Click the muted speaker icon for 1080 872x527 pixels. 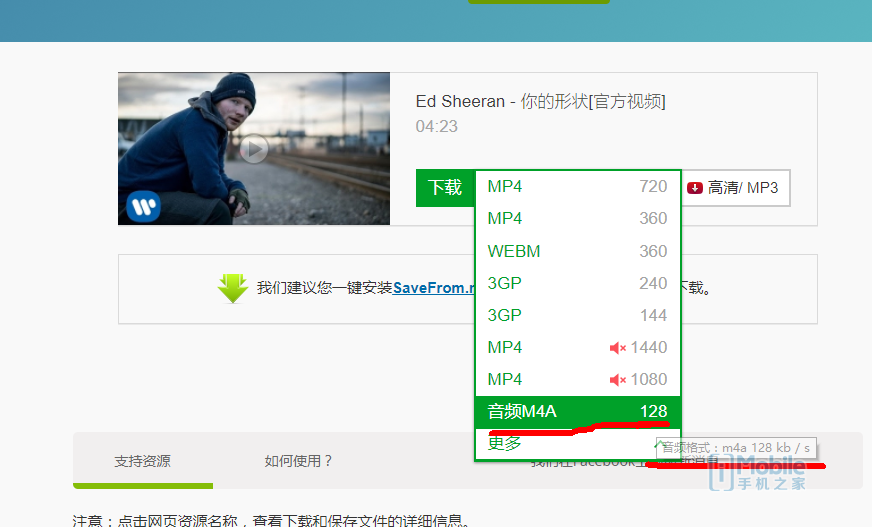click(618, 380)
